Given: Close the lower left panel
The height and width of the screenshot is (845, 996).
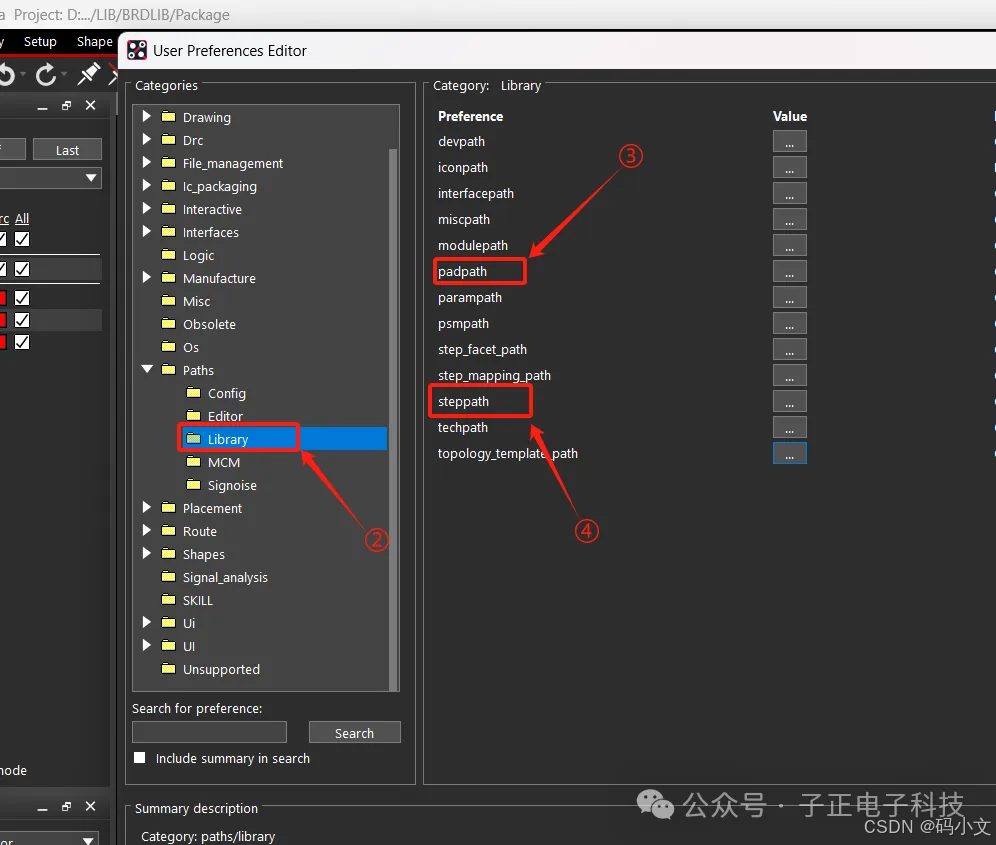Looking at the screenshot, I should [x=90, y=806].
